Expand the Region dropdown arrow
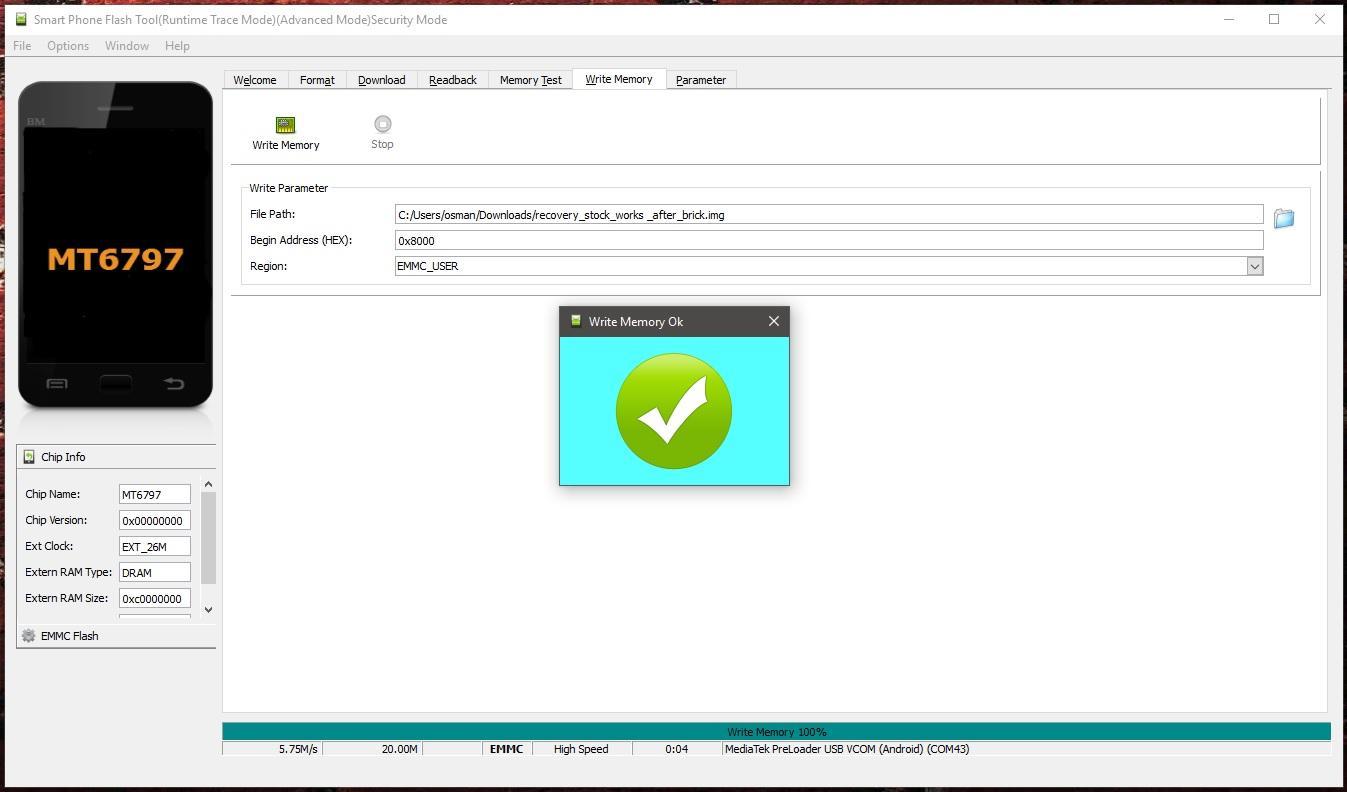This screenshot has width=1347, height=792. [x=1254, y=266]
